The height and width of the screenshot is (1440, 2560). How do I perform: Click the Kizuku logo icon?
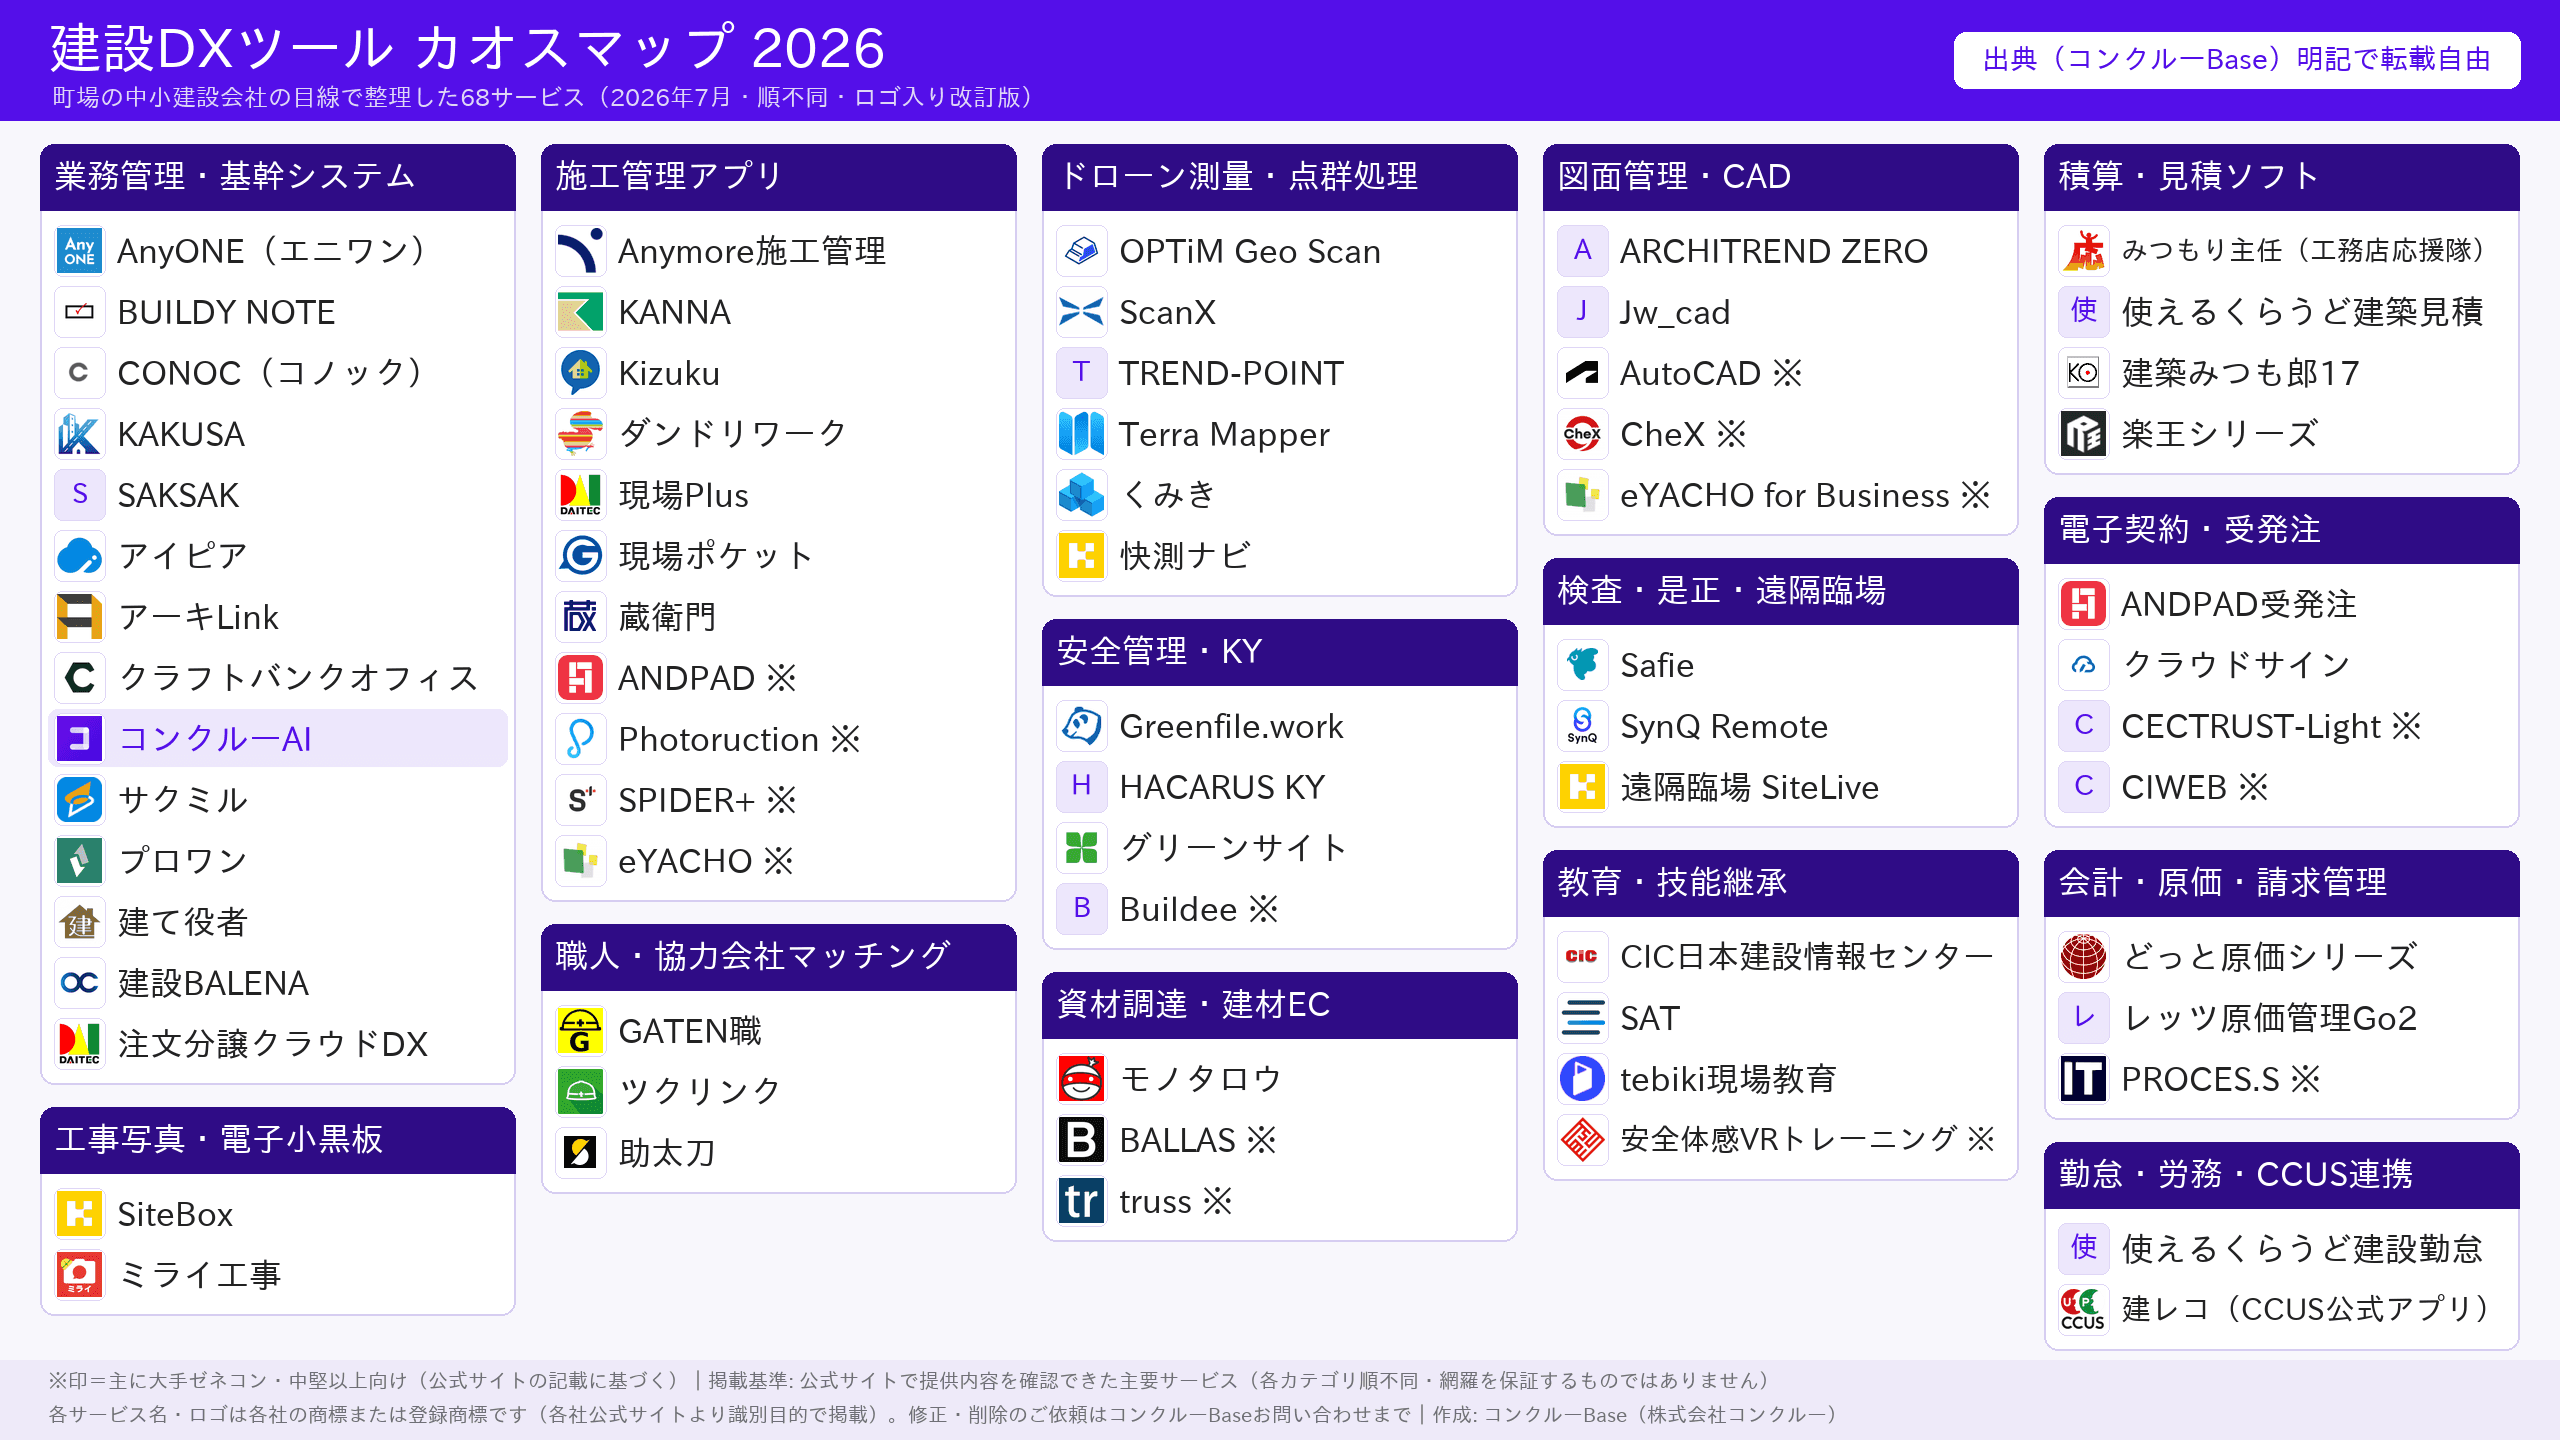click(580, 373)
